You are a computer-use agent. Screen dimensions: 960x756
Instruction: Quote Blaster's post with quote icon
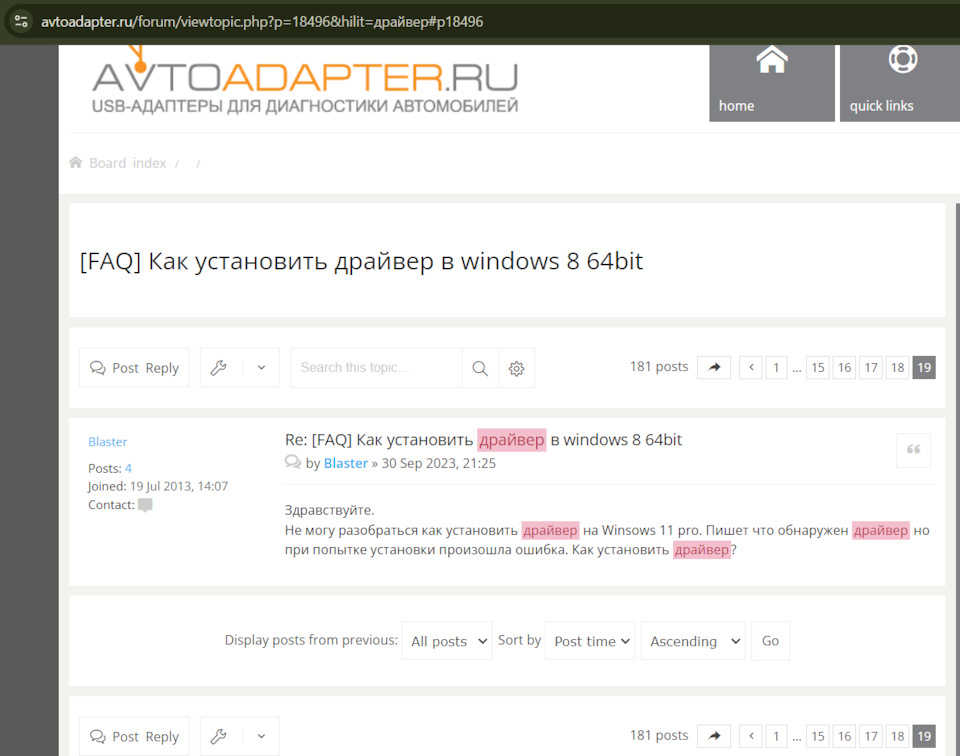tap(913, 450)
